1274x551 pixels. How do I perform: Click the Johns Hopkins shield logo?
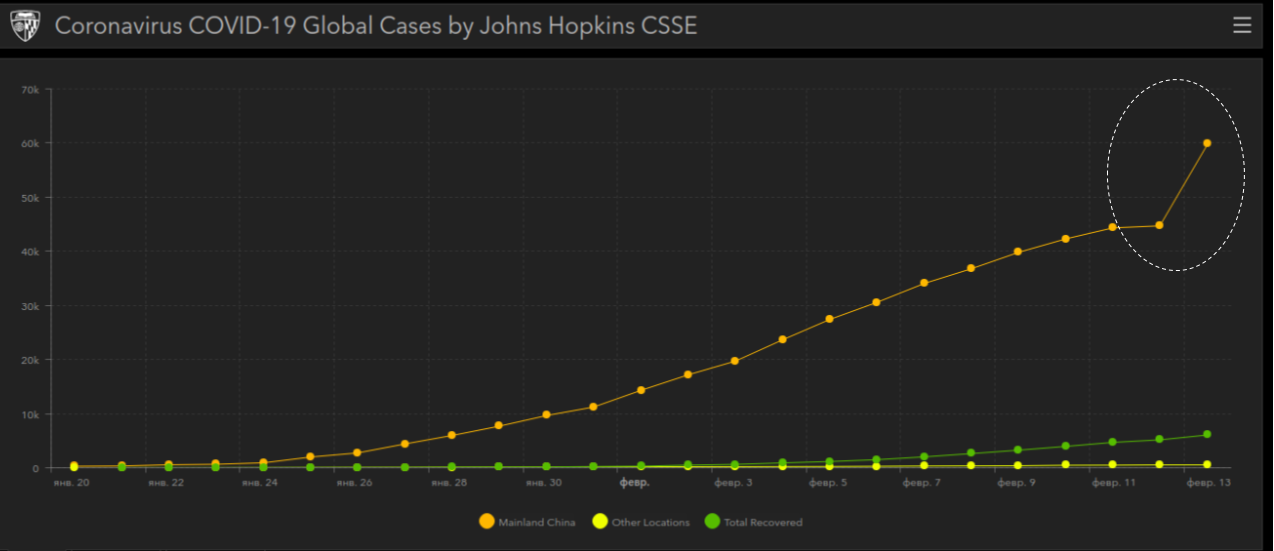click(25, 26)
